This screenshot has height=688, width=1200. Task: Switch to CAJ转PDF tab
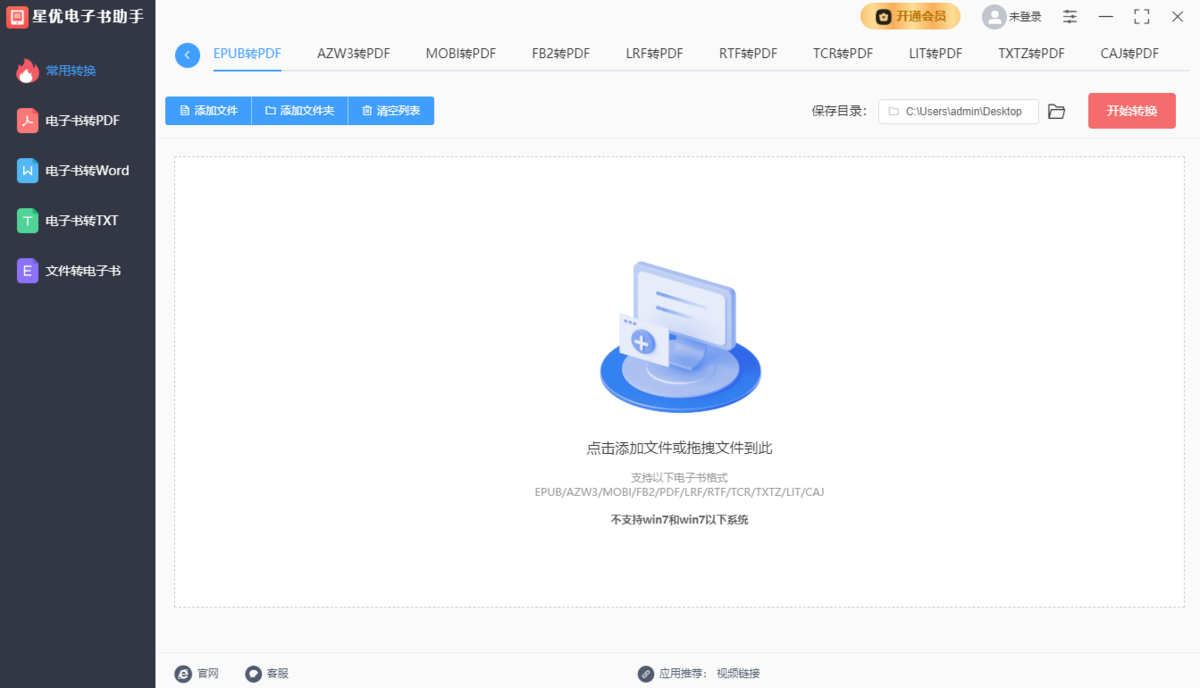(x=1130, y=54)
